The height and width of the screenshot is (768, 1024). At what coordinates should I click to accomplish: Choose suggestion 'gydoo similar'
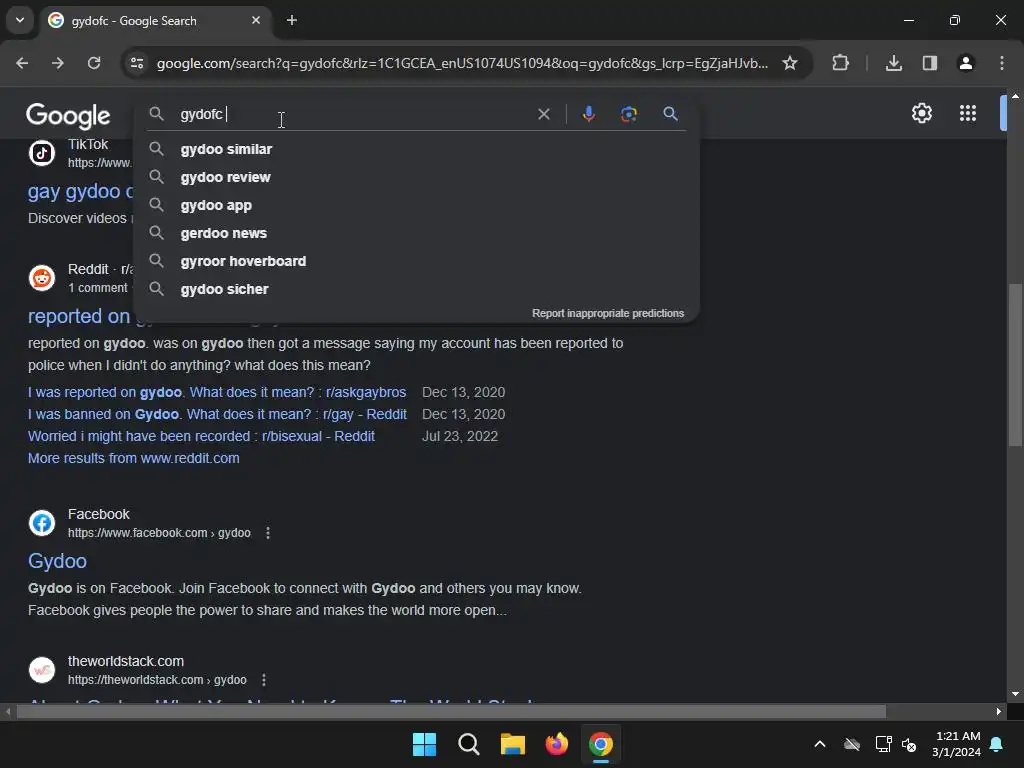tap(417, 149)
